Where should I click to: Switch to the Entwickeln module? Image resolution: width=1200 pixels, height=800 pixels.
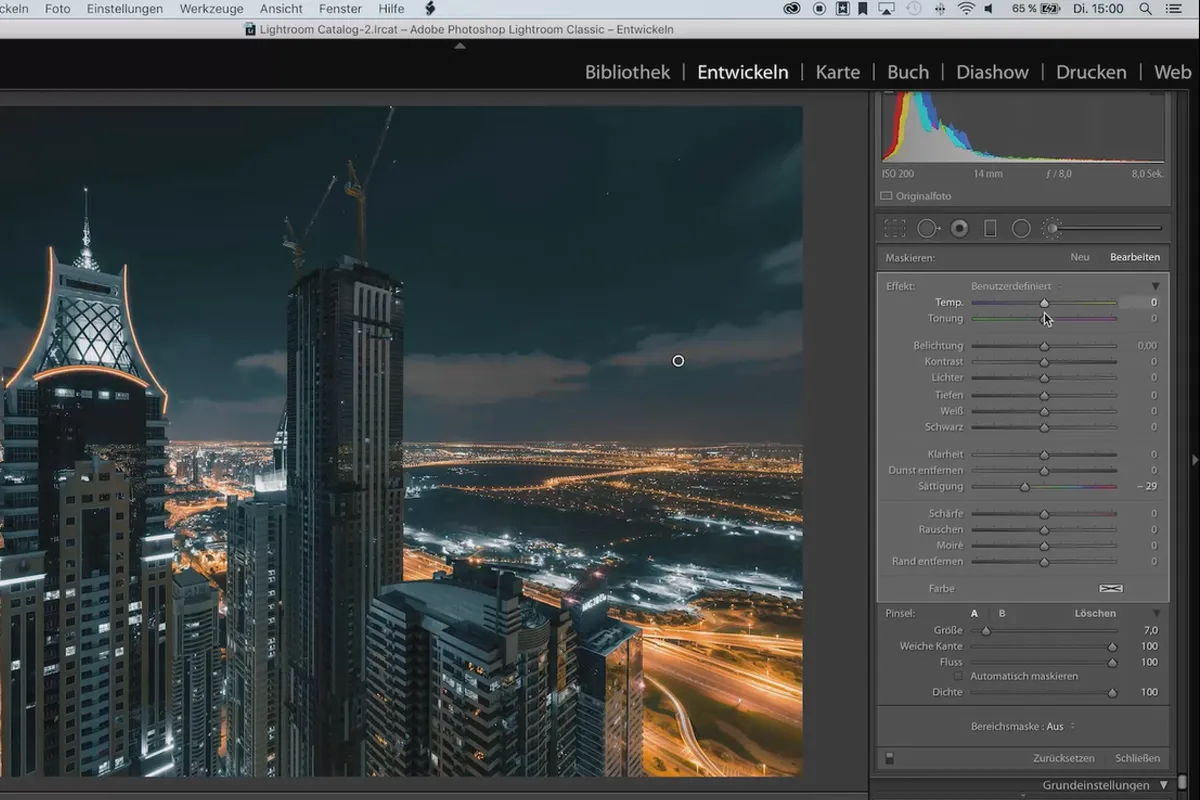[743, 72]
